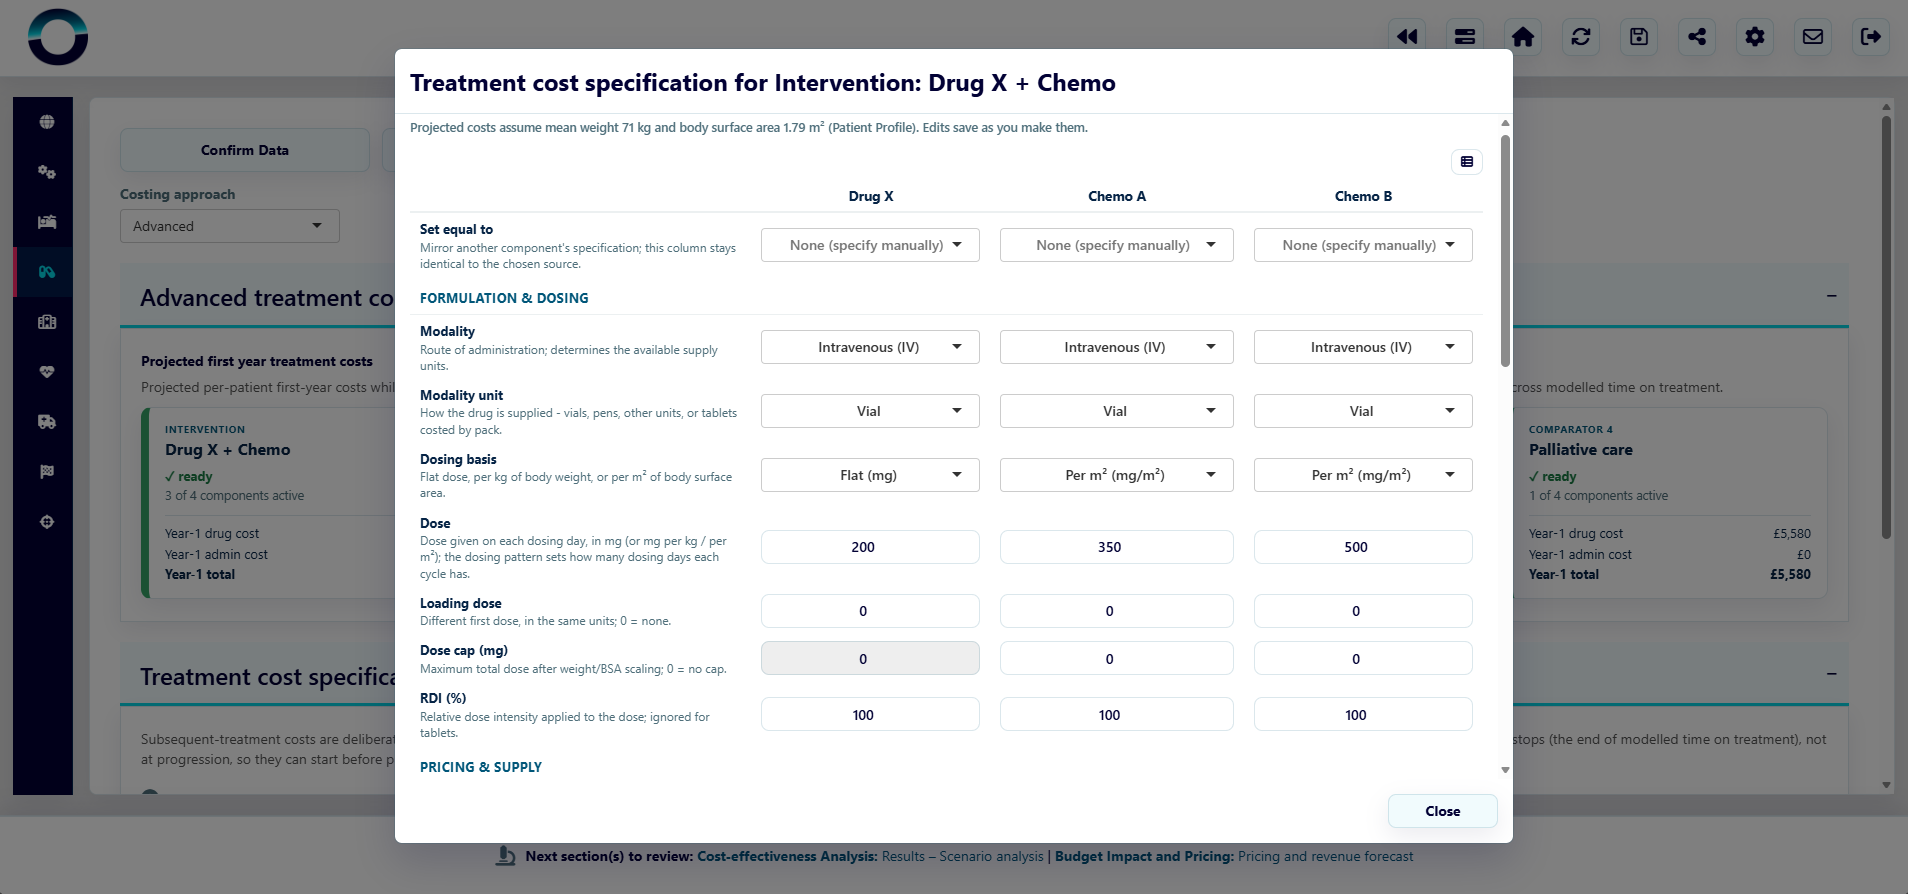
Task: Collapse the Advanced treatment costs panel
Action: click(1831, 296)
